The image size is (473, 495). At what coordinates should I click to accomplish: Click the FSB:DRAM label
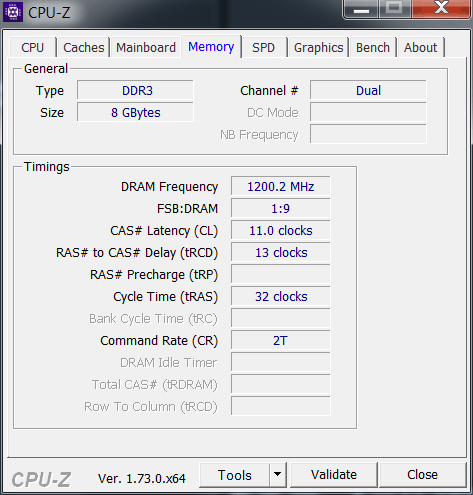pos(187,209)
